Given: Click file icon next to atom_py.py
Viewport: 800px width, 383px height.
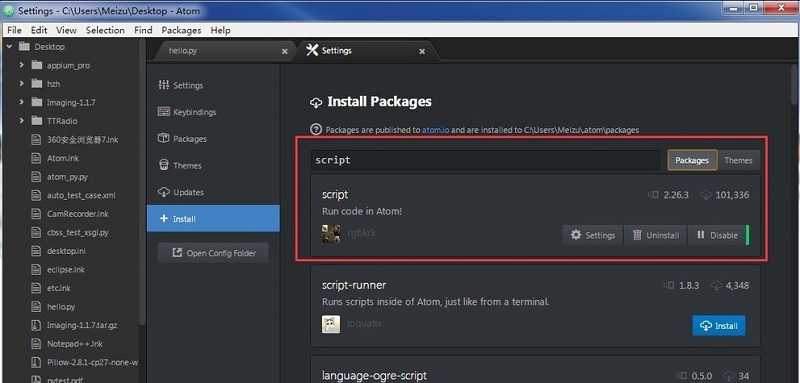Looking at the screenshot, I should tap(36, 176).
